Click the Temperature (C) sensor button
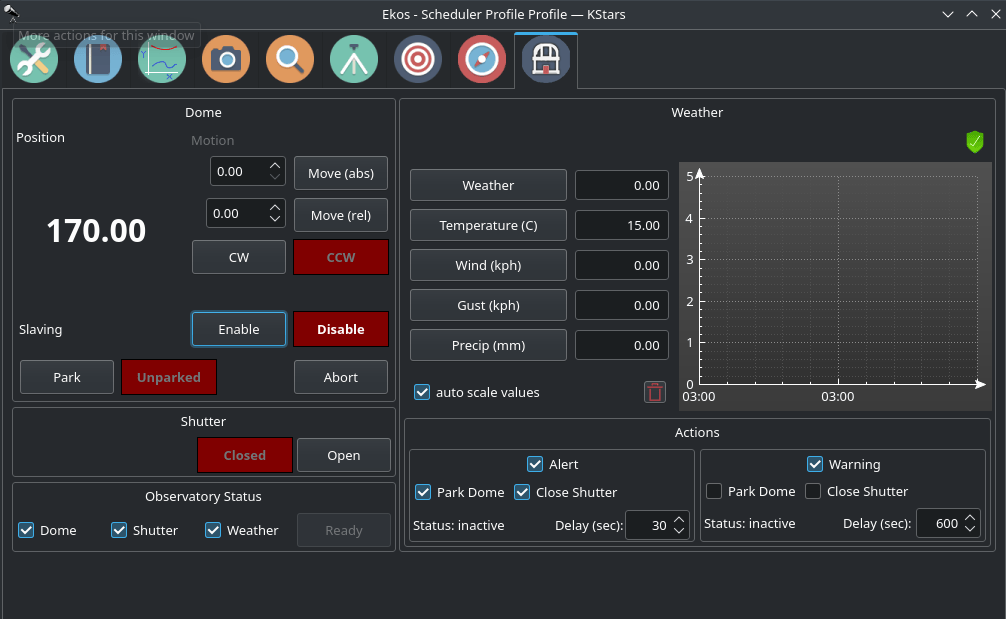Screen dimensions: 1006x619 click(488, 225)
